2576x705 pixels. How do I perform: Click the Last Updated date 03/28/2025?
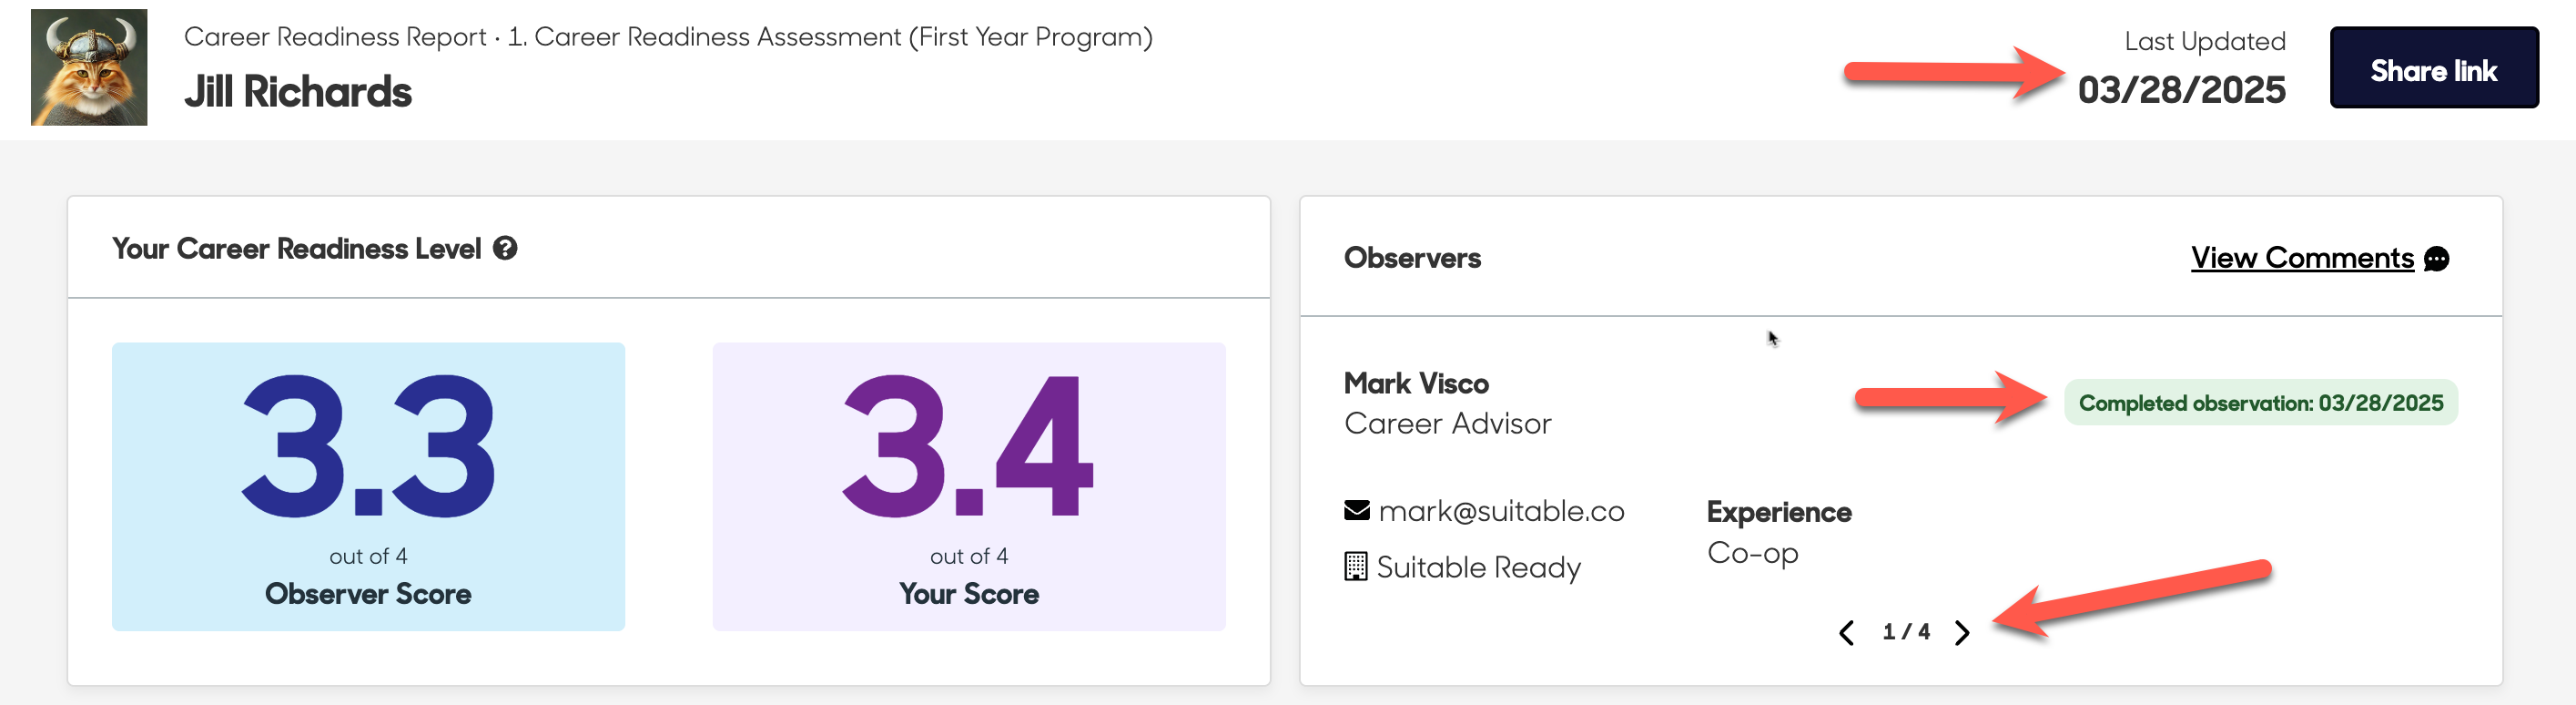[2181, 90]
